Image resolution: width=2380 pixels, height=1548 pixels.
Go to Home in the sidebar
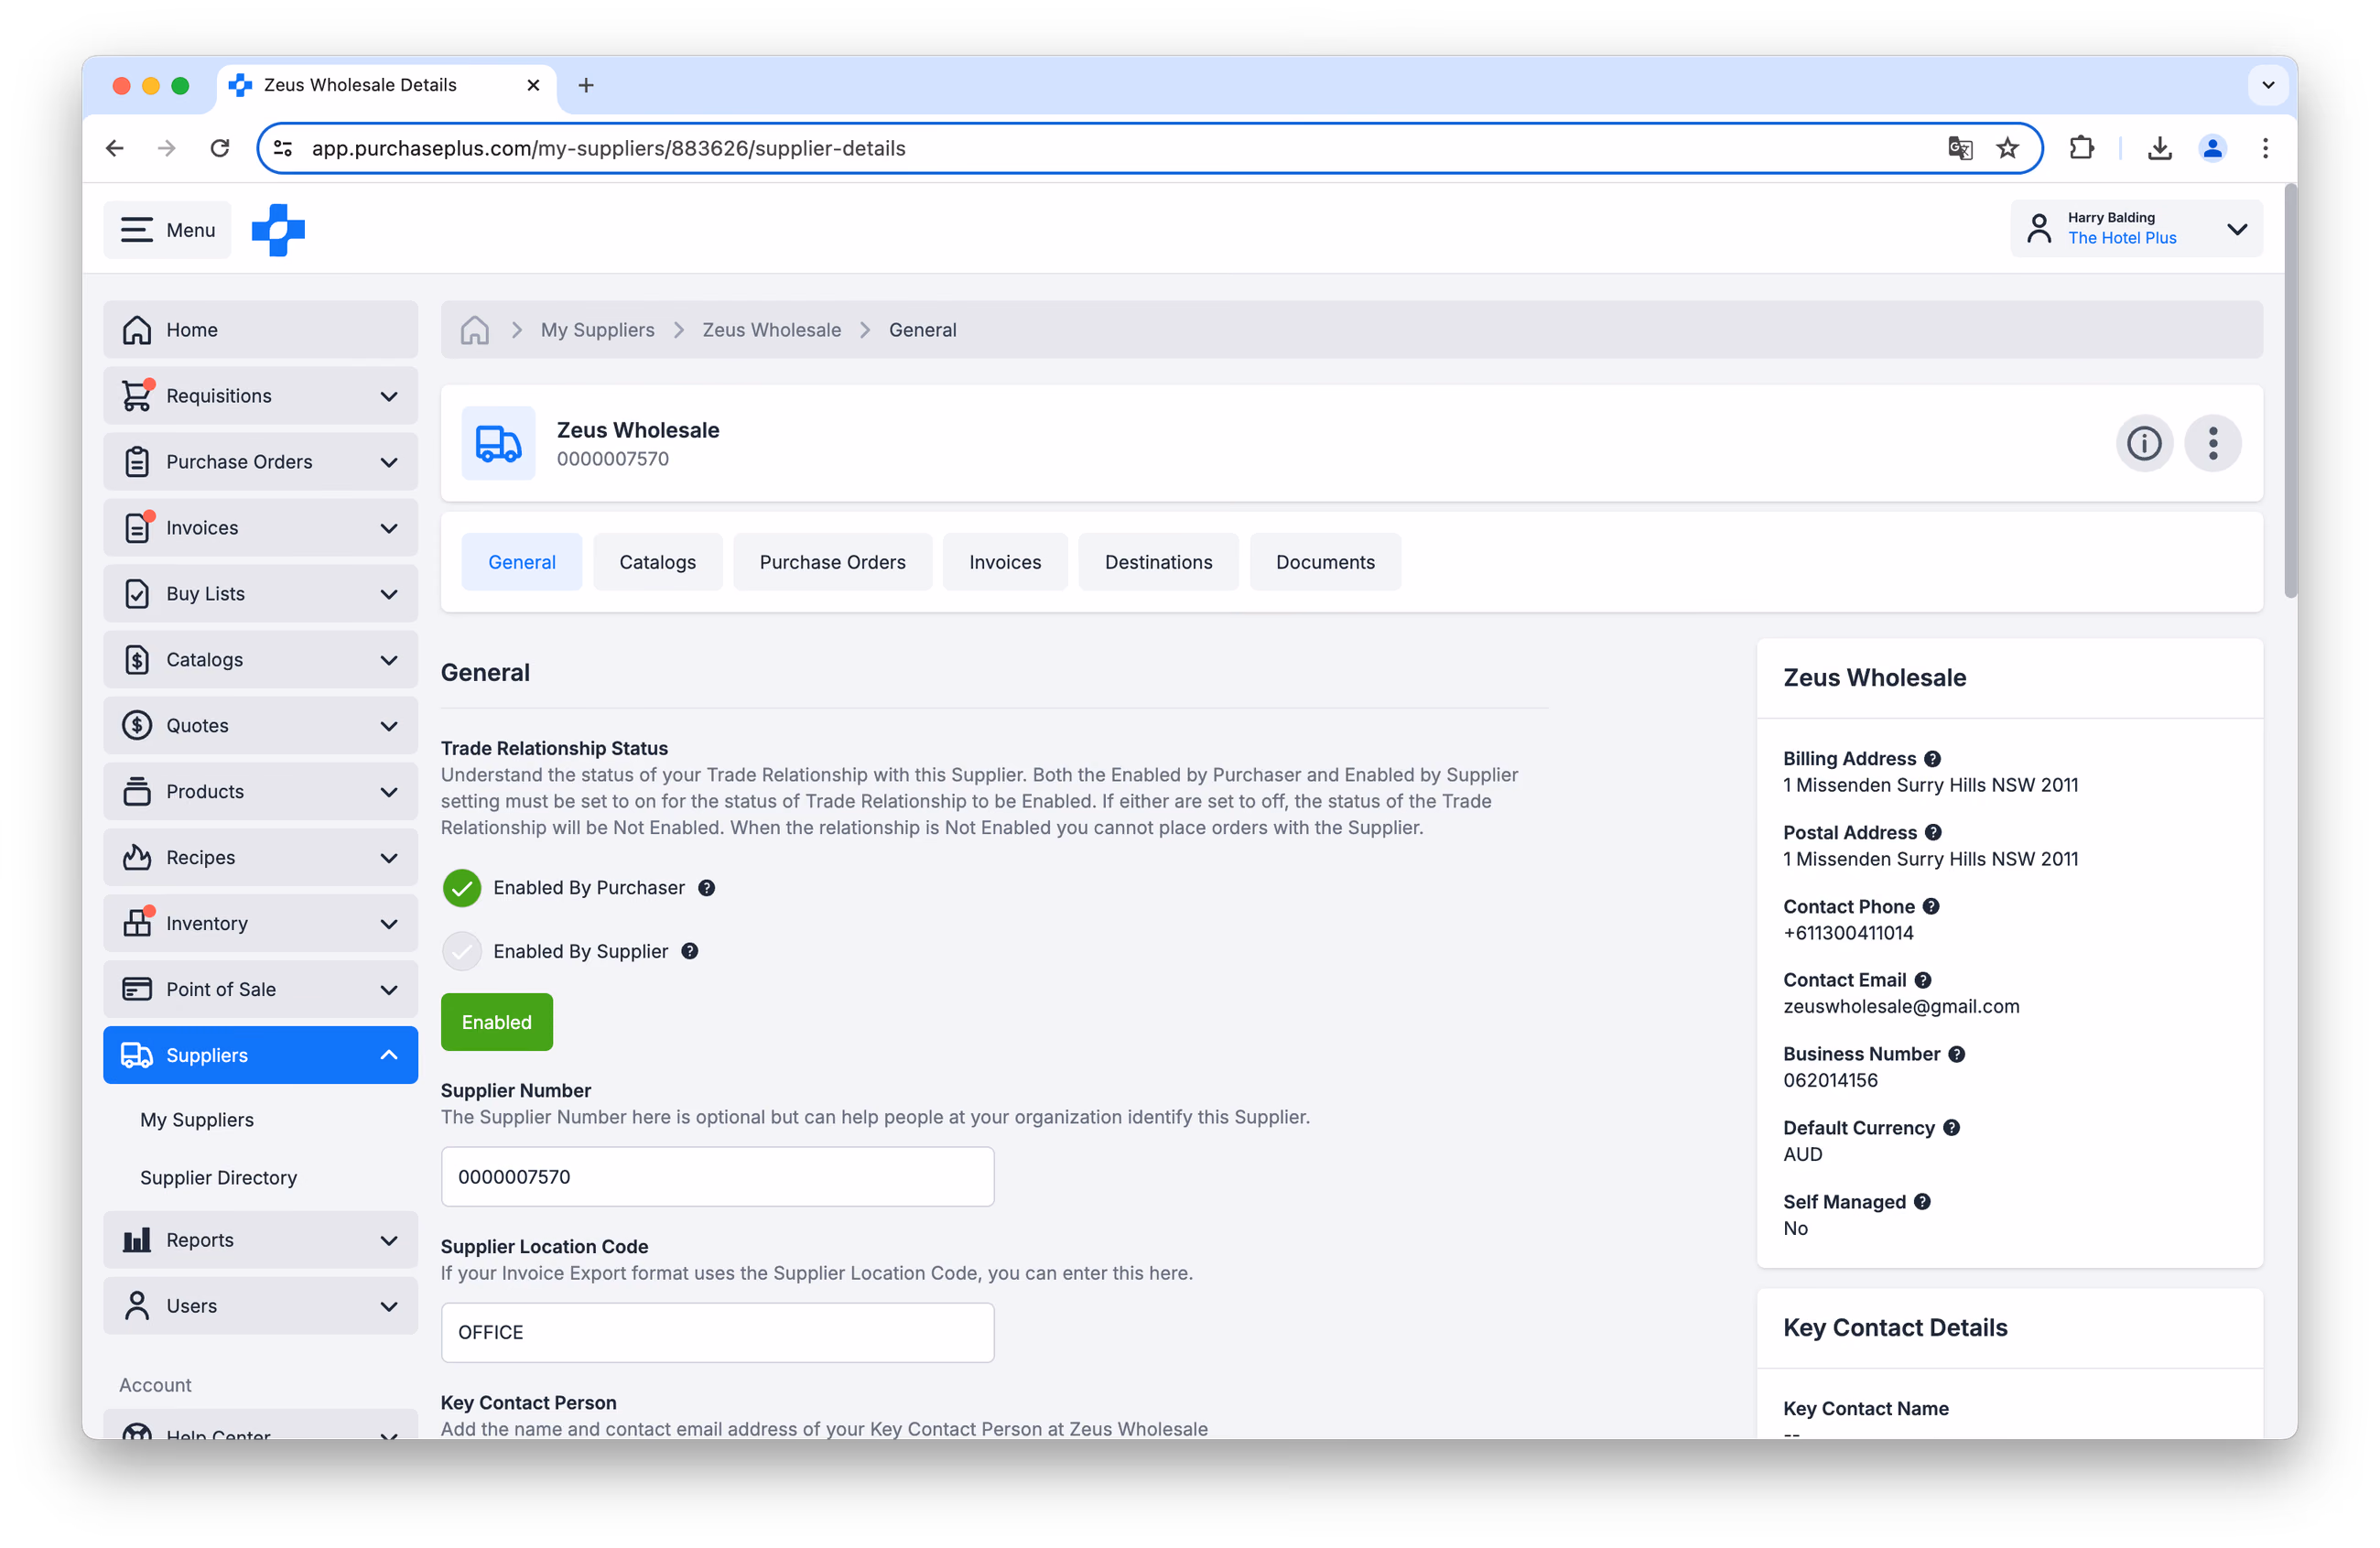click(261, 330)
